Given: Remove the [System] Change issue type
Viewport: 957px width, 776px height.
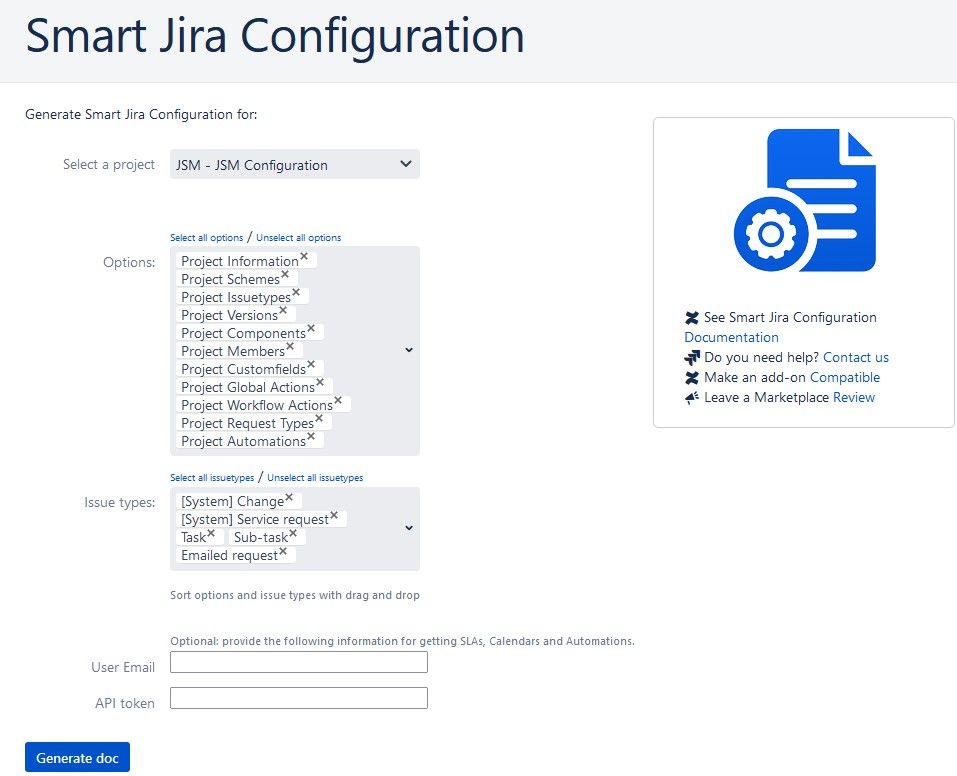Looking at the screenshot, I should pyautogui.click(x=289, y=497).
